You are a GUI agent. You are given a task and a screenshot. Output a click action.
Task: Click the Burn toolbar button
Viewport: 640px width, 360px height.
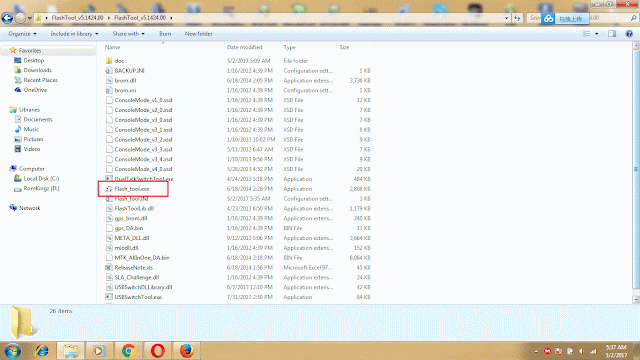tap(165, 34)
